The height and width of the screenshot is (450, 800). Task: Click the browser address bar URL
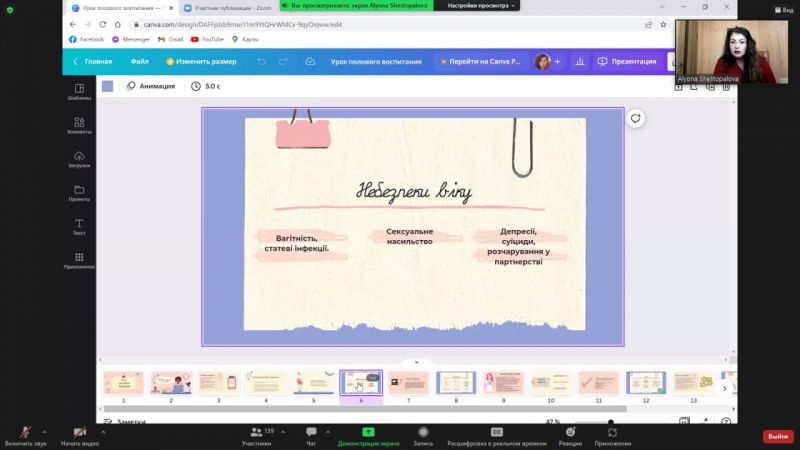pos(243,24)
